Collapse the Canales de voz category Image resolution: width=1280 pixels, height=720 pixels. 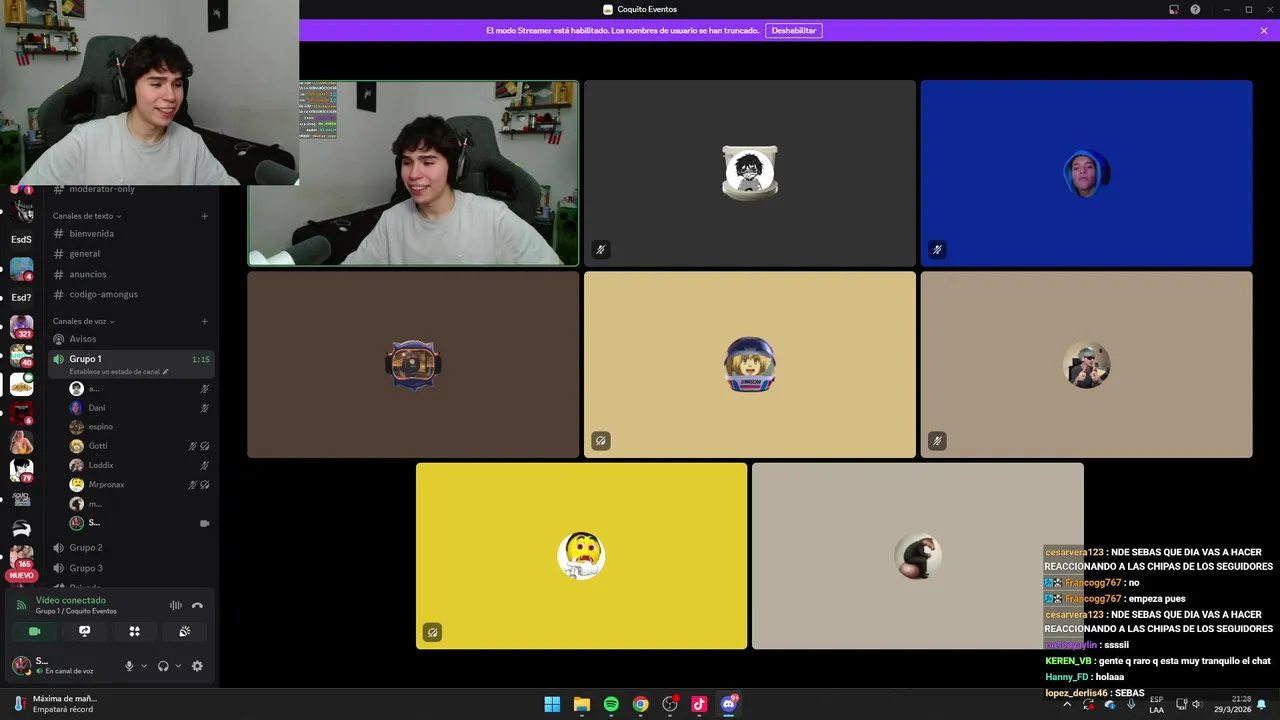[83, 321]
